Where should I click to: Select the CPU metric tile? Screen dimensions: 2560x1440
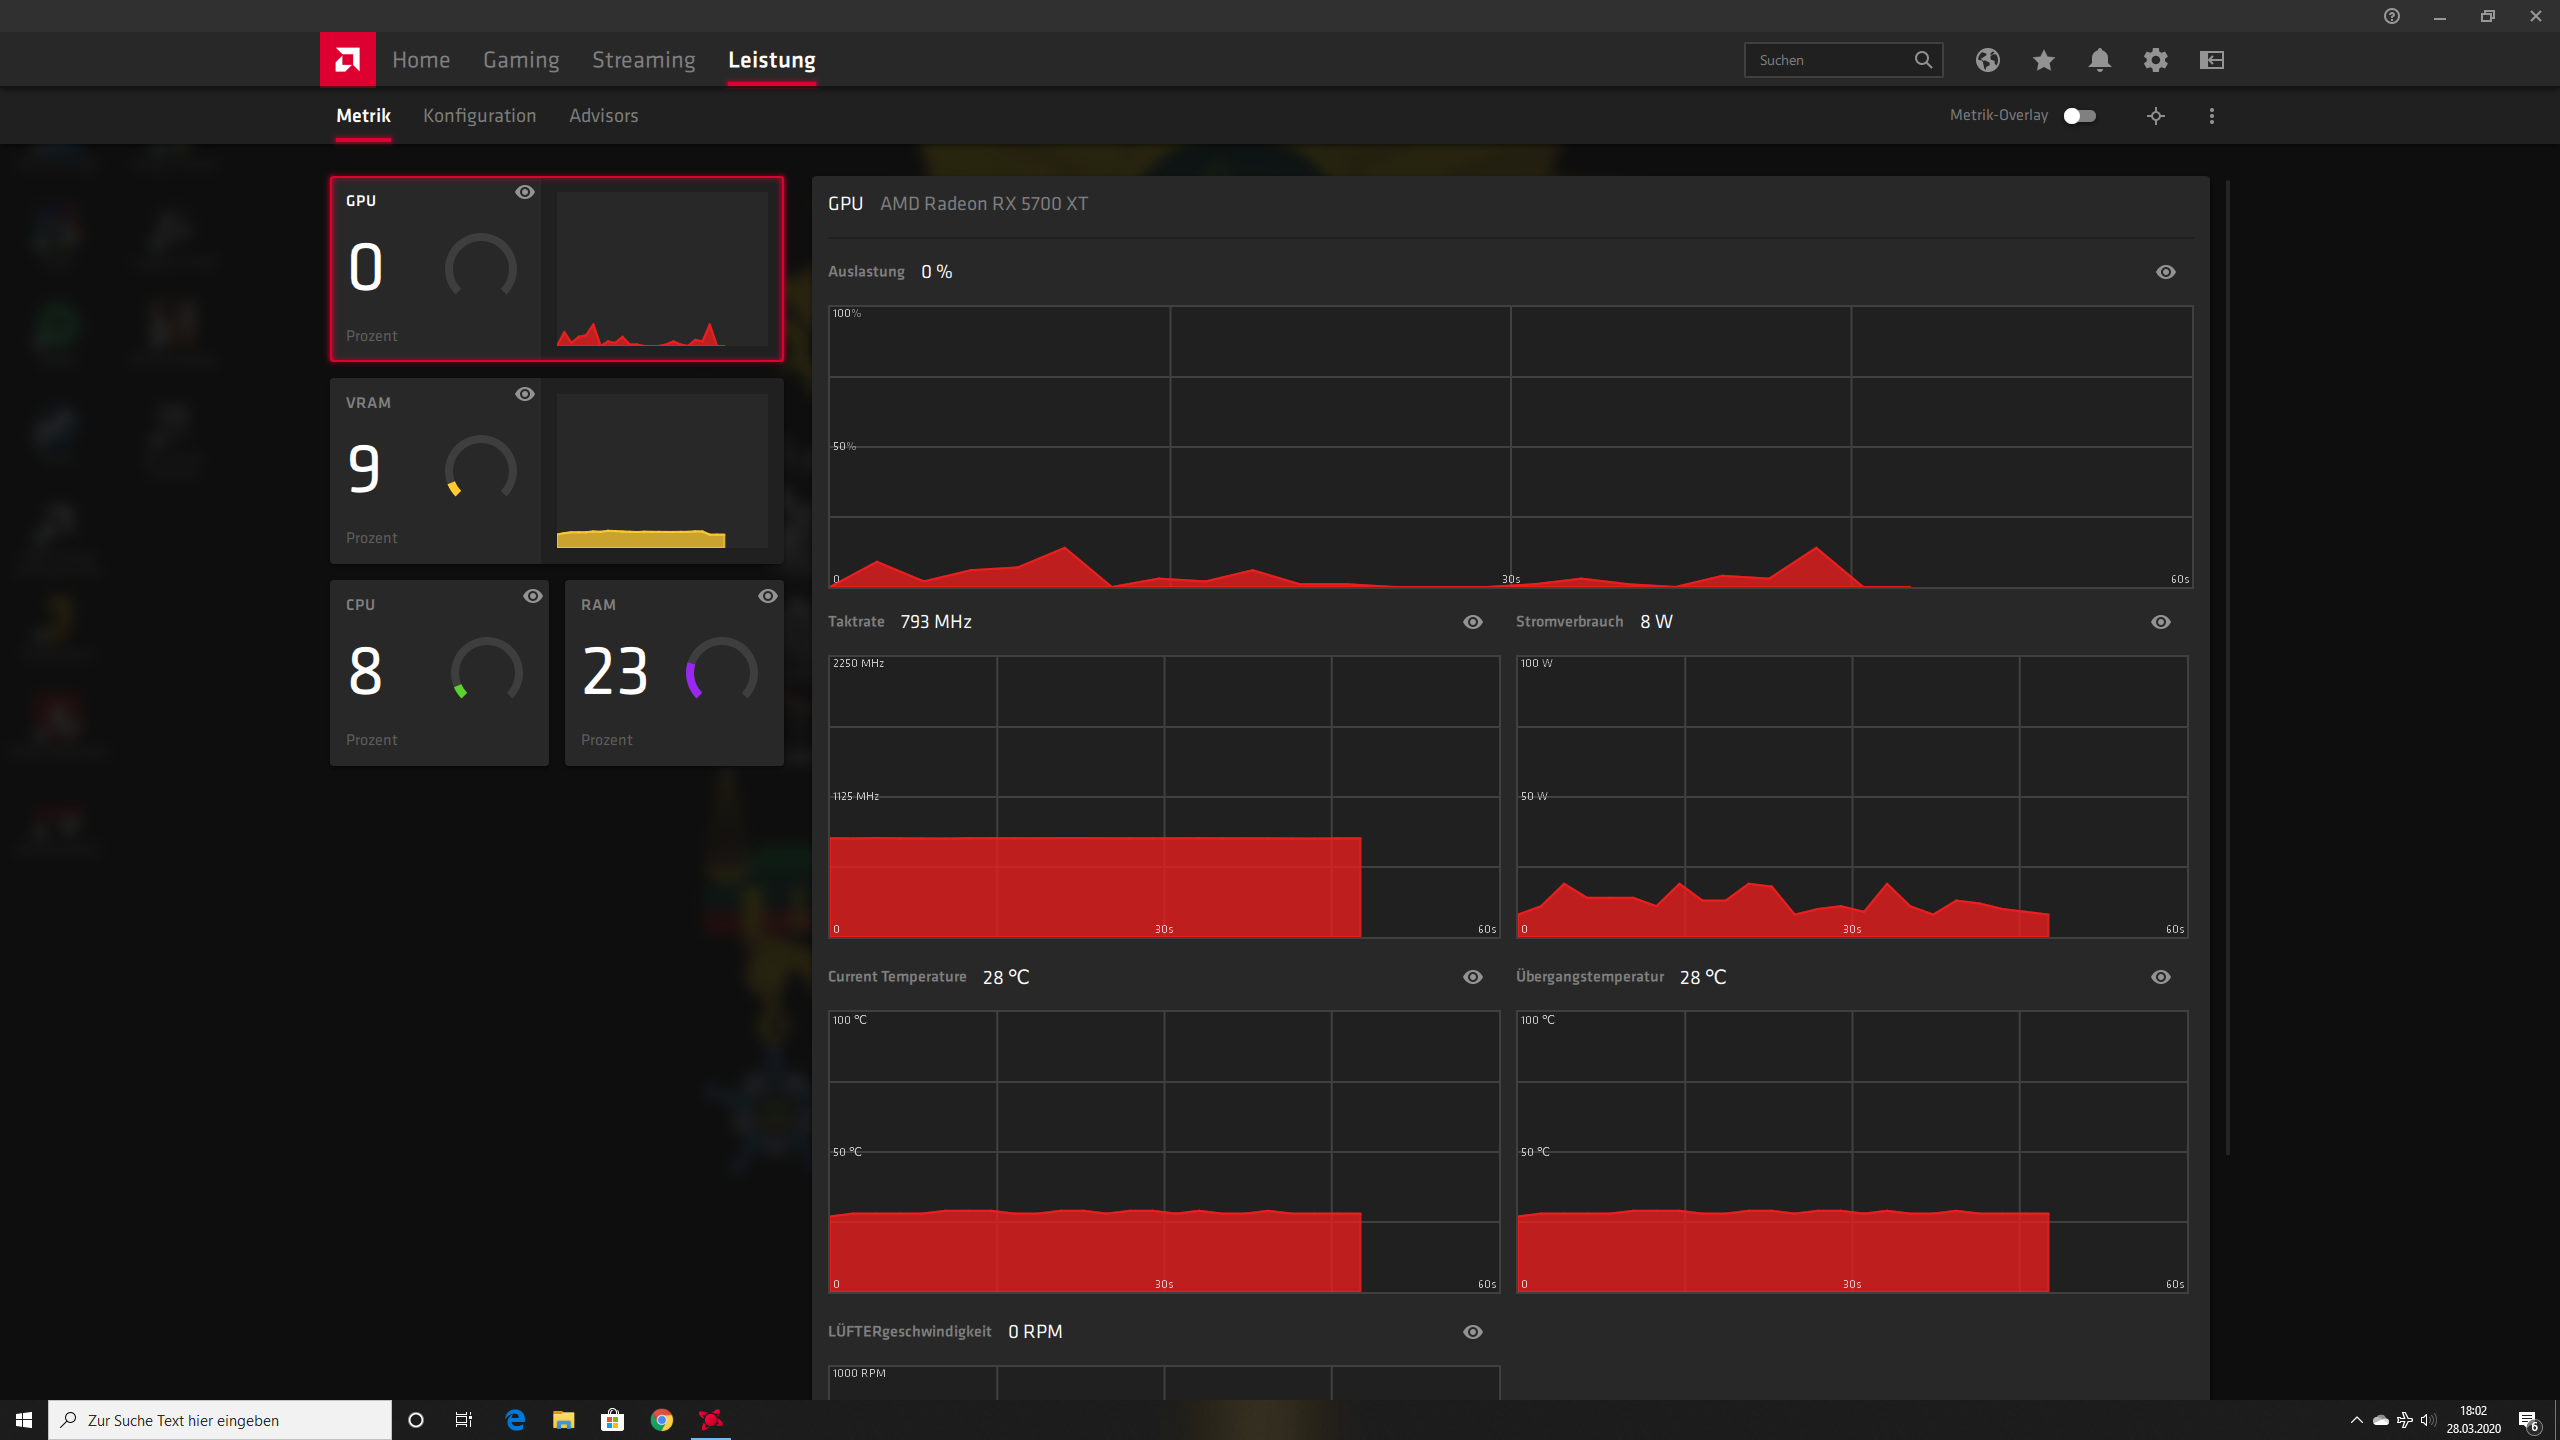(x=439, y=673)
